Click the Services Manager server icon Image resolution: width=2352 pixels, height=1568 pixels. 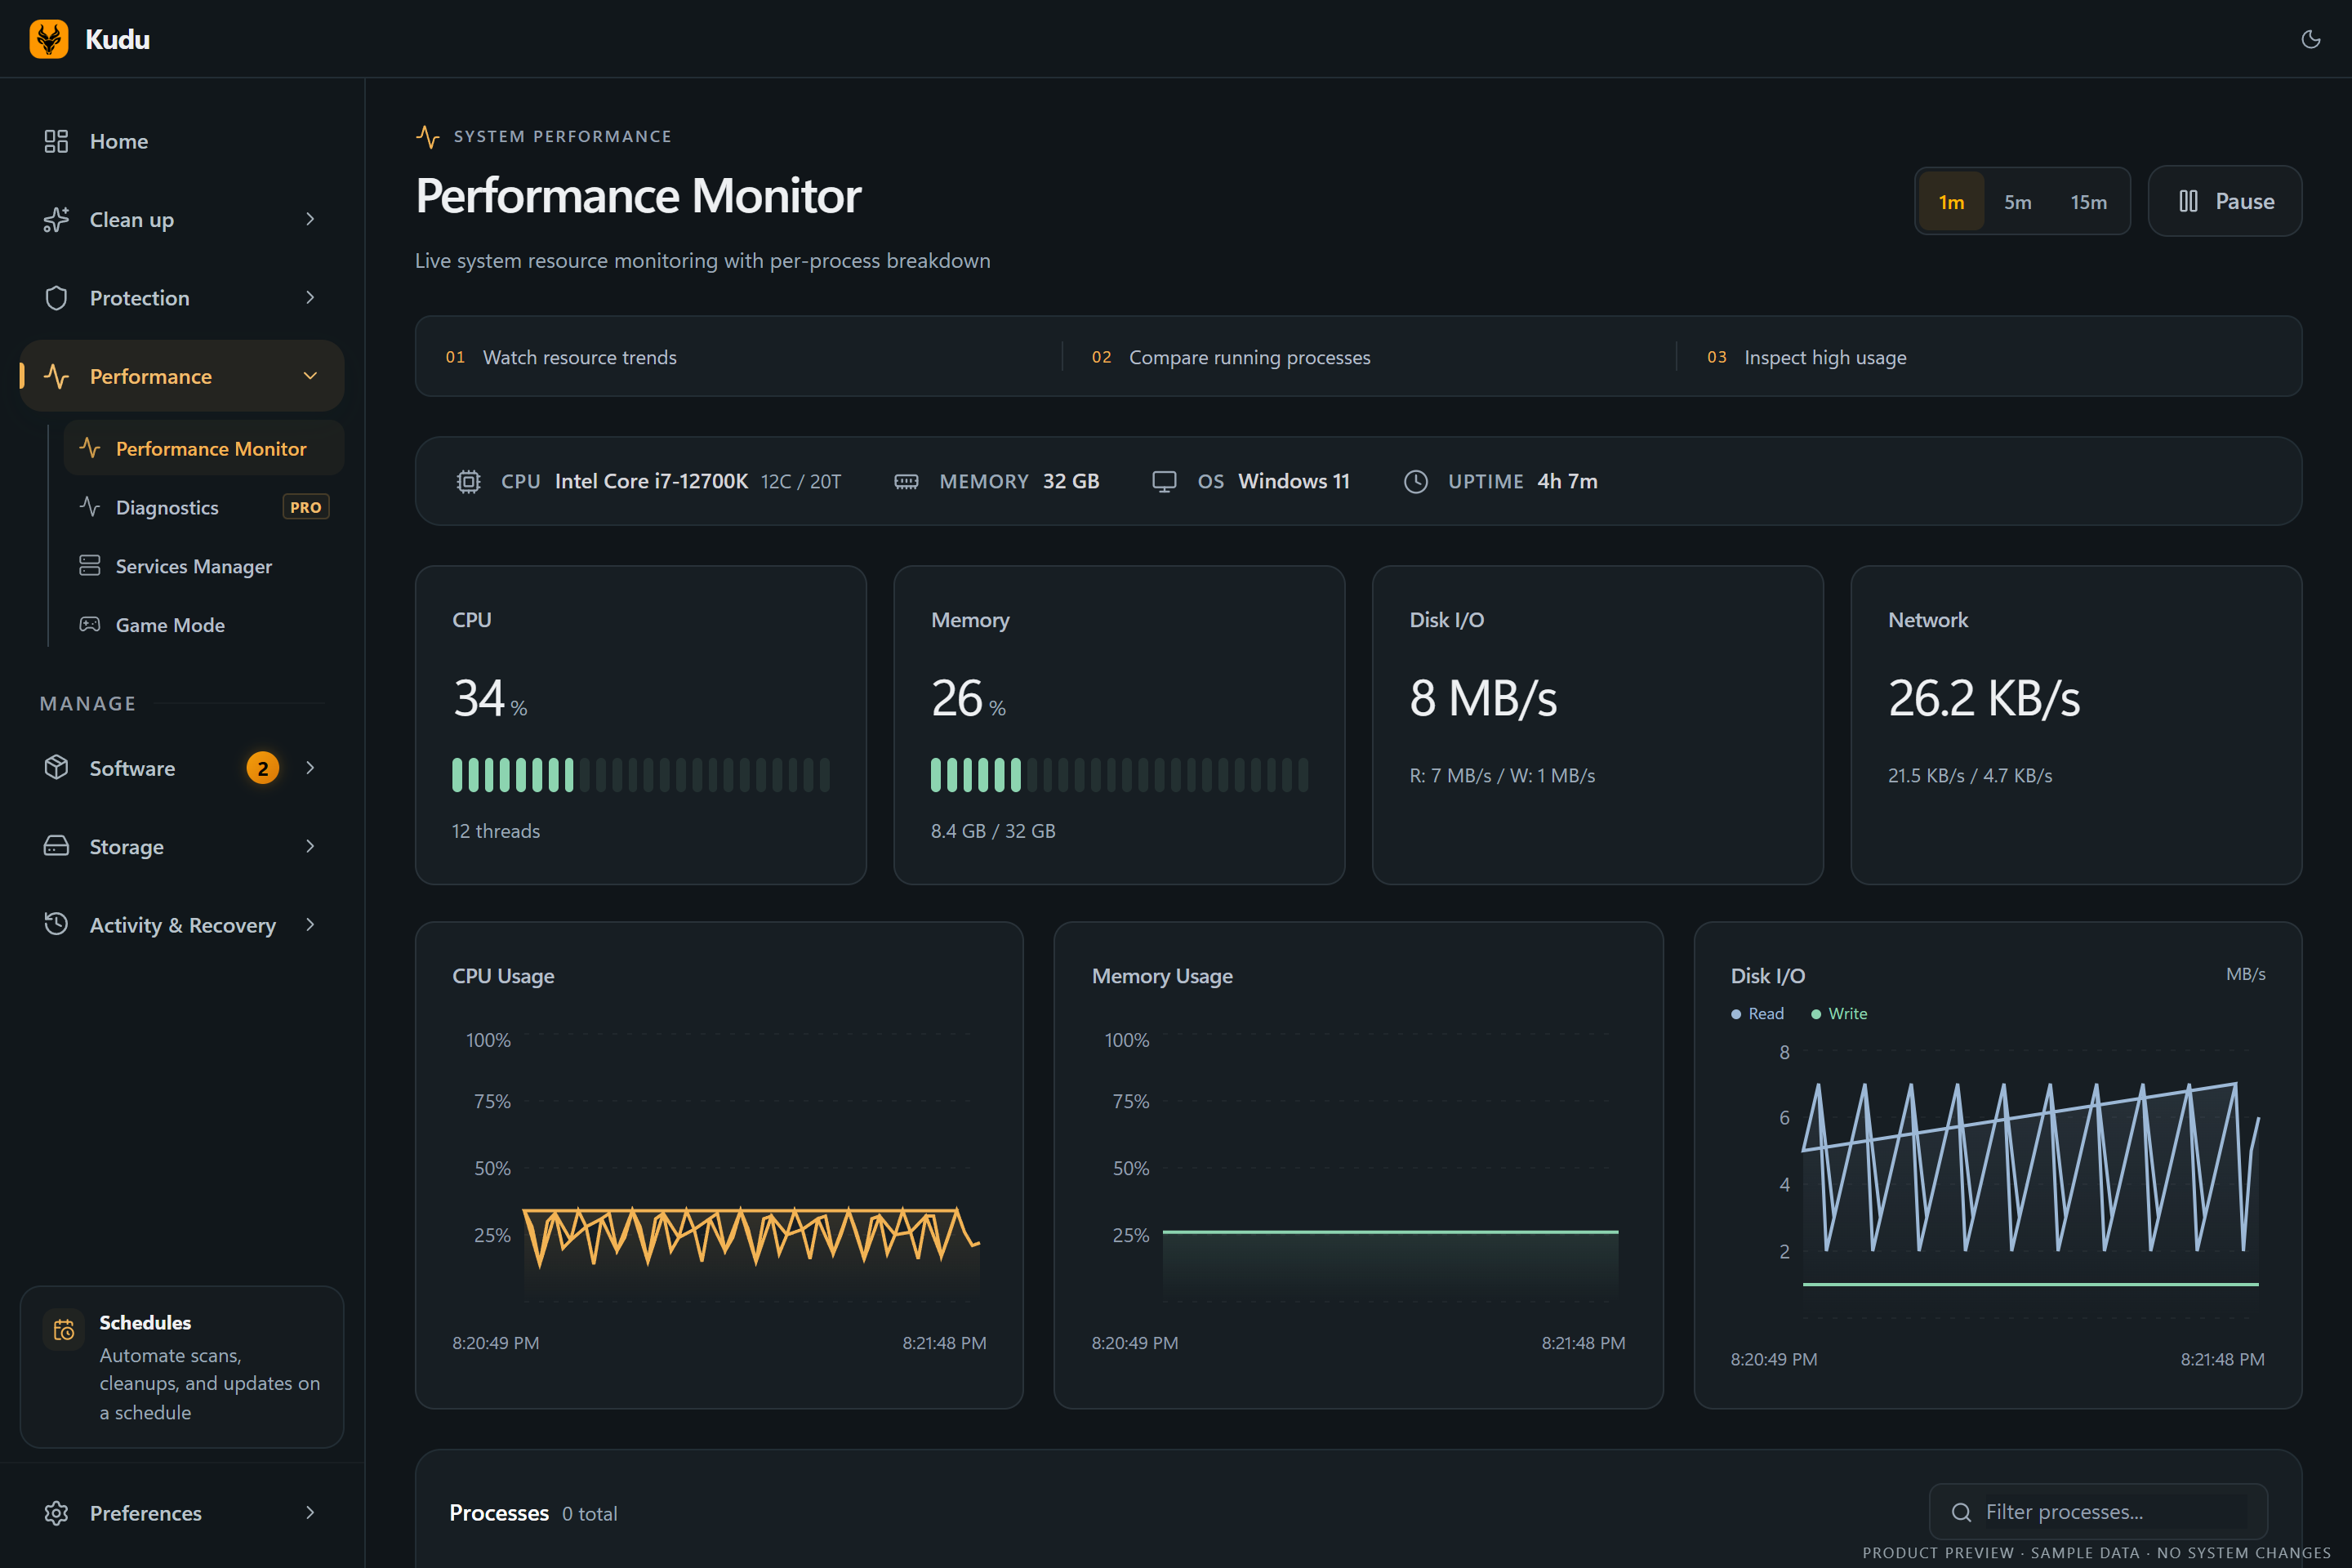(90, 566)
